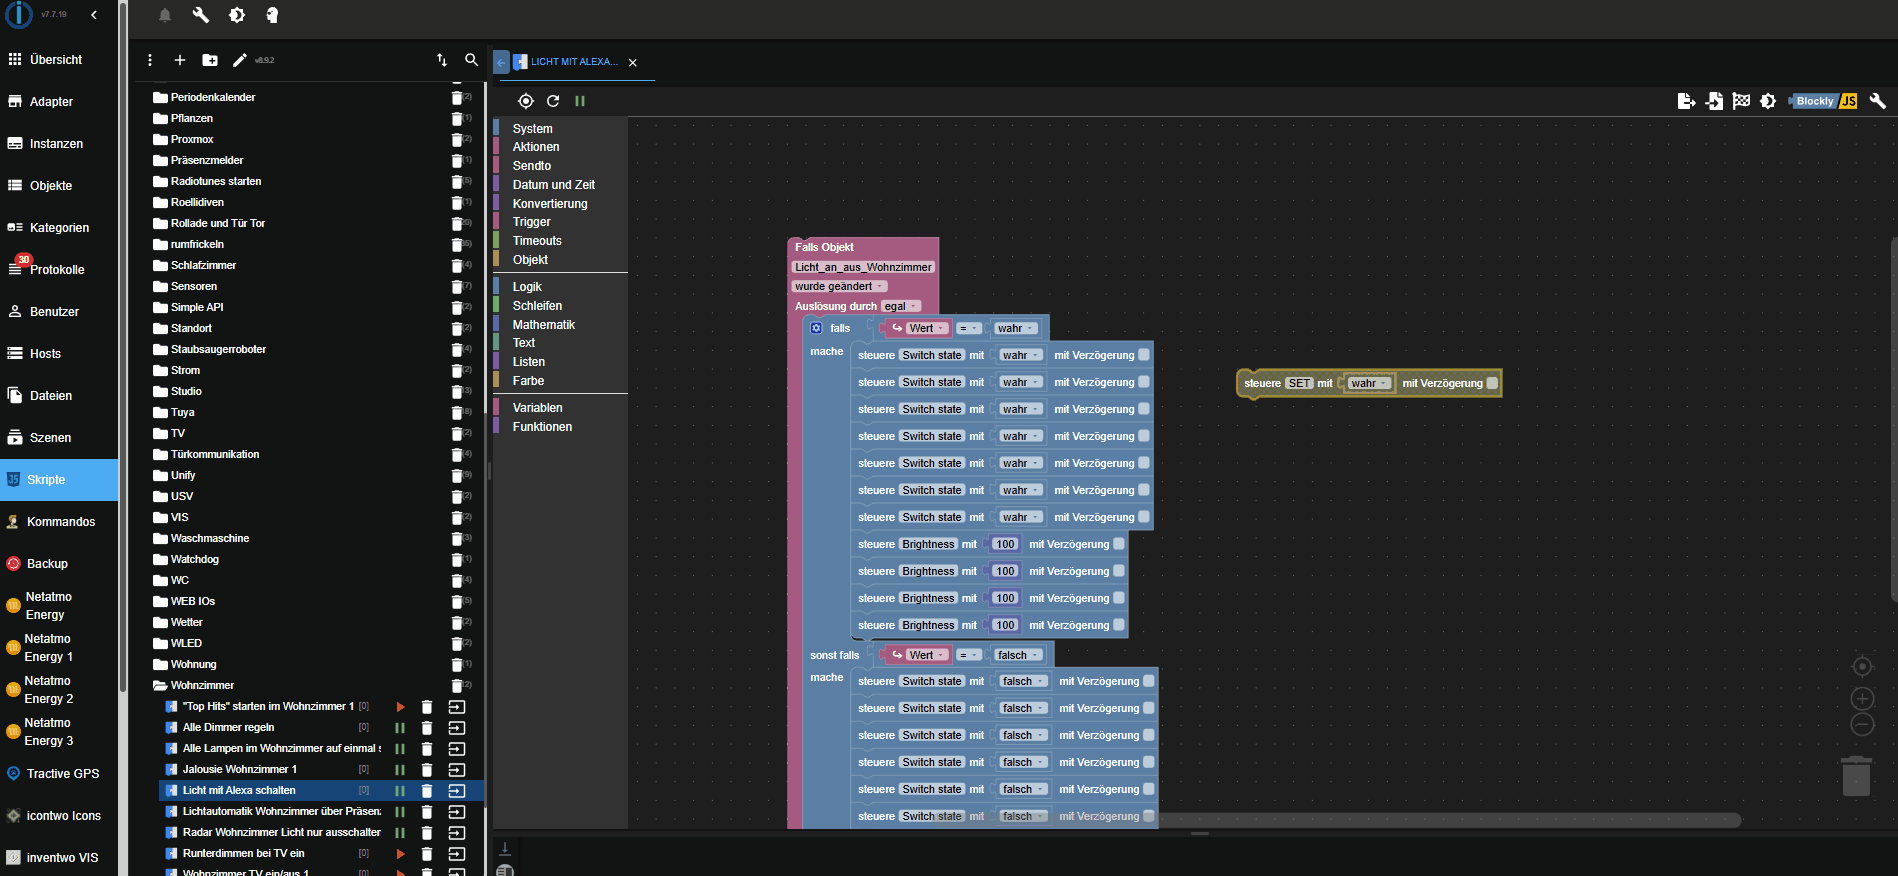Open the 'wurde geändert' dropdown in trigger block
The width and height of the screenshot is (1898, 876).
(x=839, y=287)
